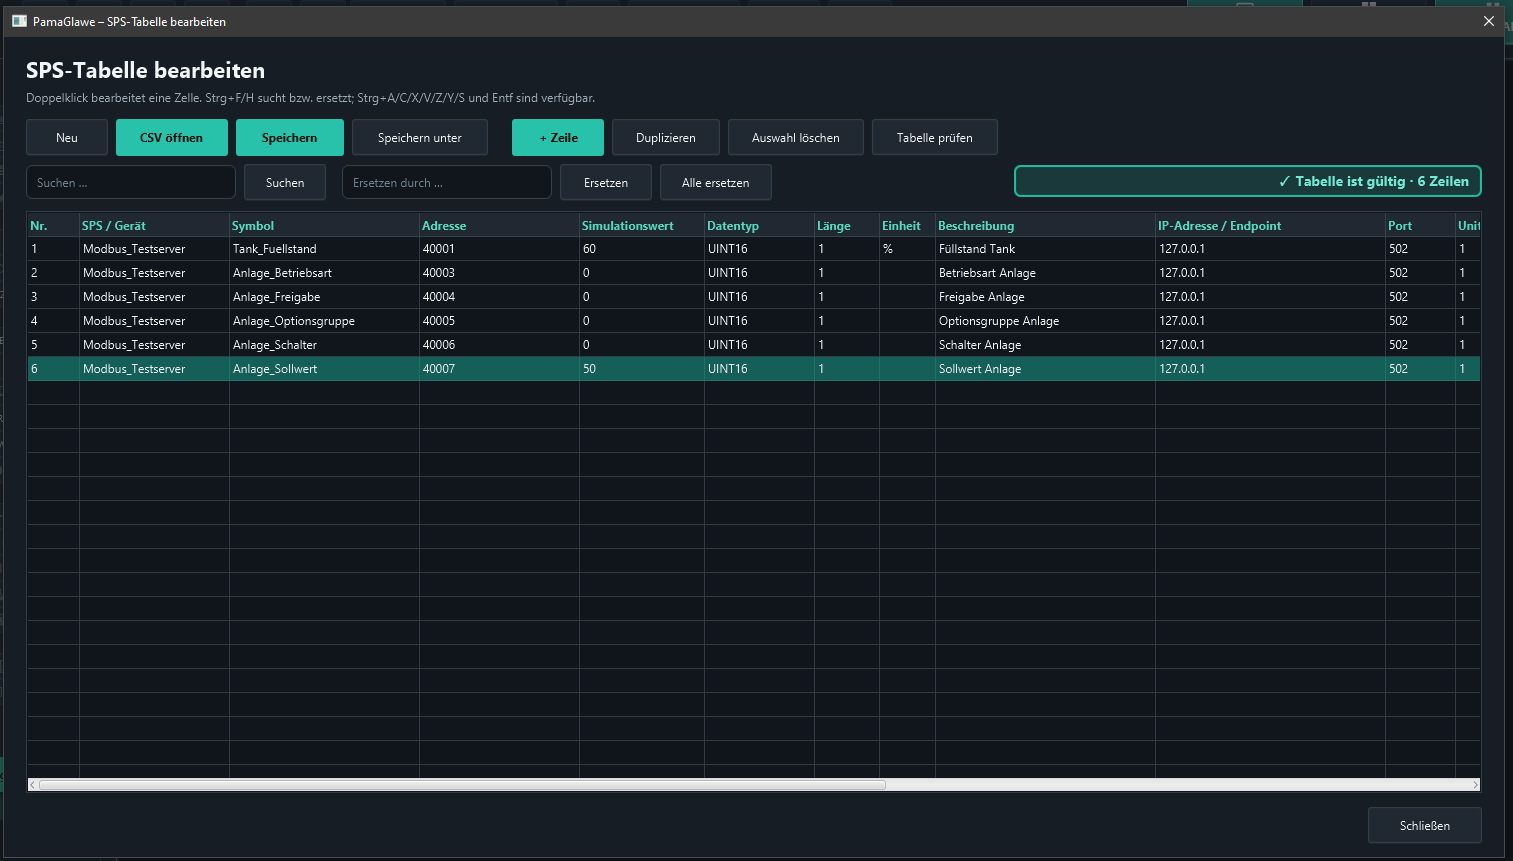Open a CSV file with CSV öffnen
The image size is (1513, 861).
(x=172, y=138)
